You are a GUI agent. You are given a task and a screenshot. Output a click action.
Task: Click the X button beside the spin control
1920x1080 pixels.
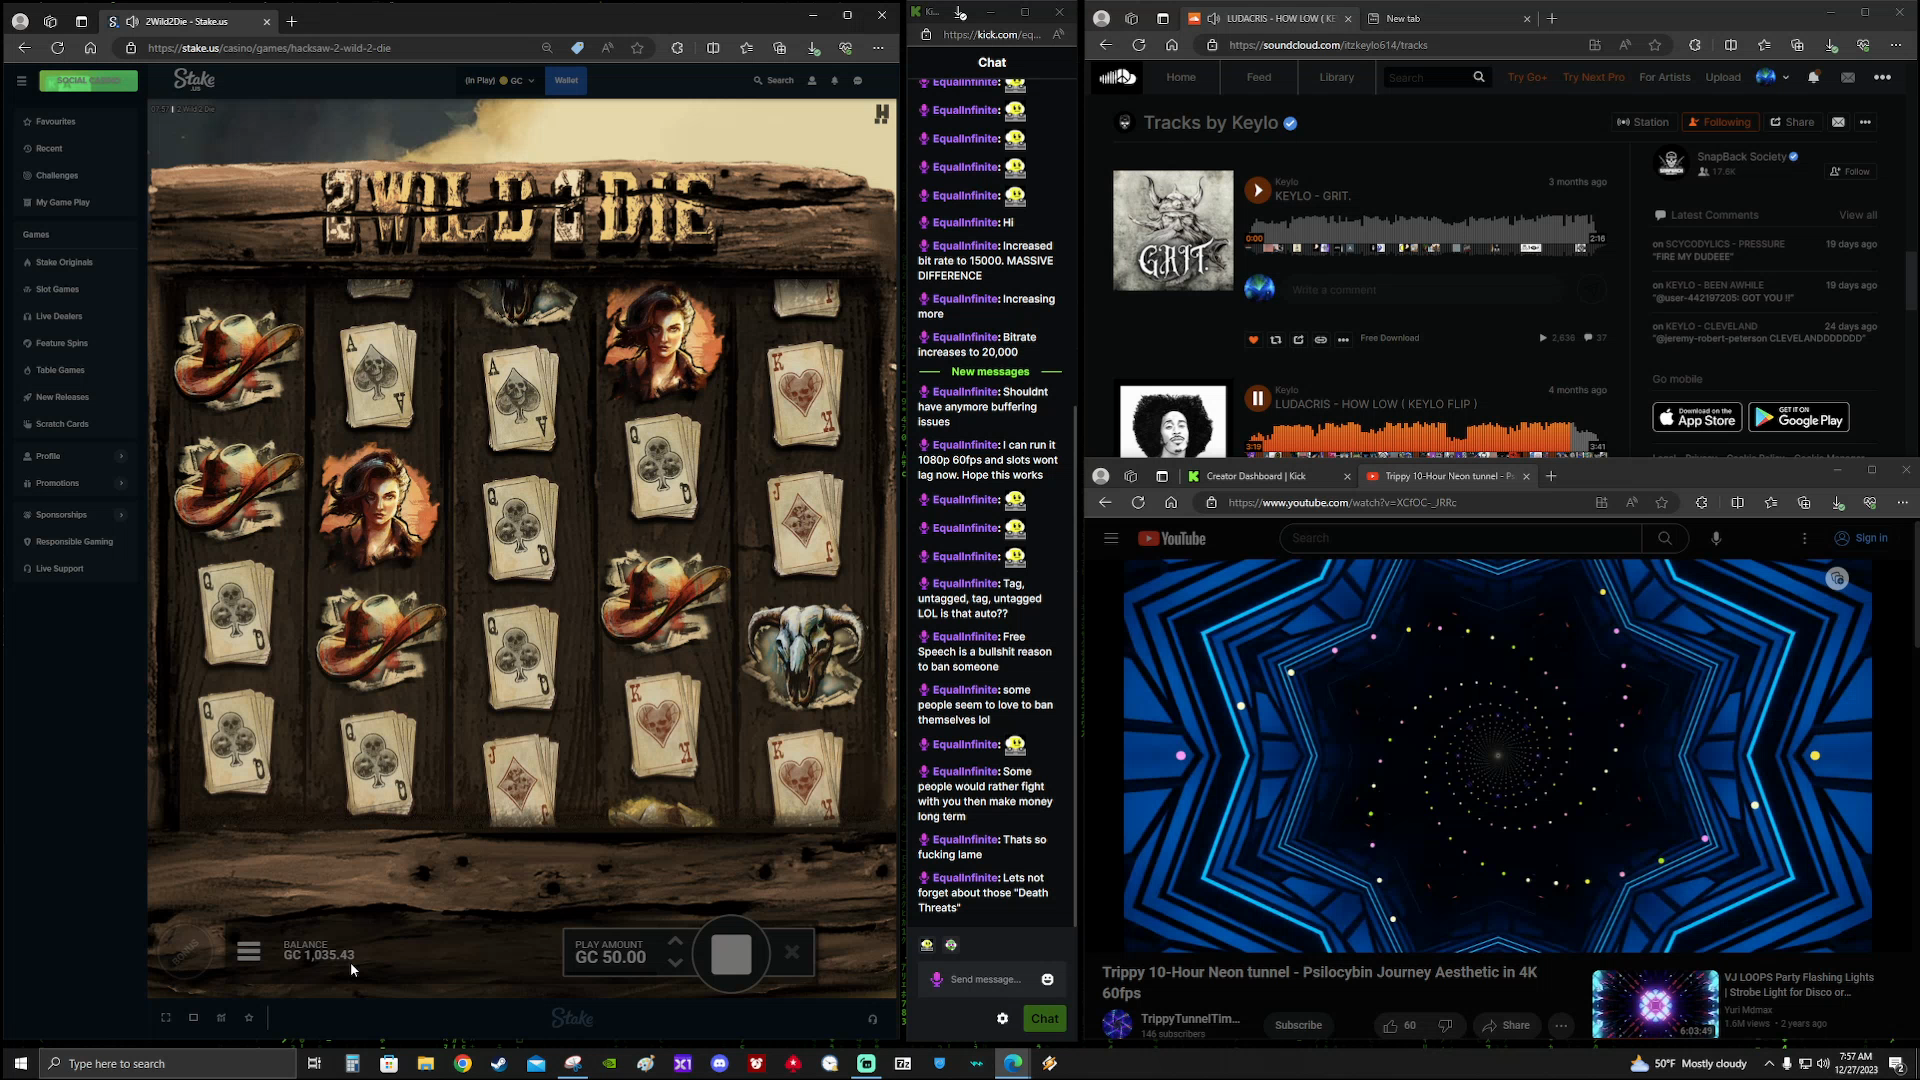(792, 952)
